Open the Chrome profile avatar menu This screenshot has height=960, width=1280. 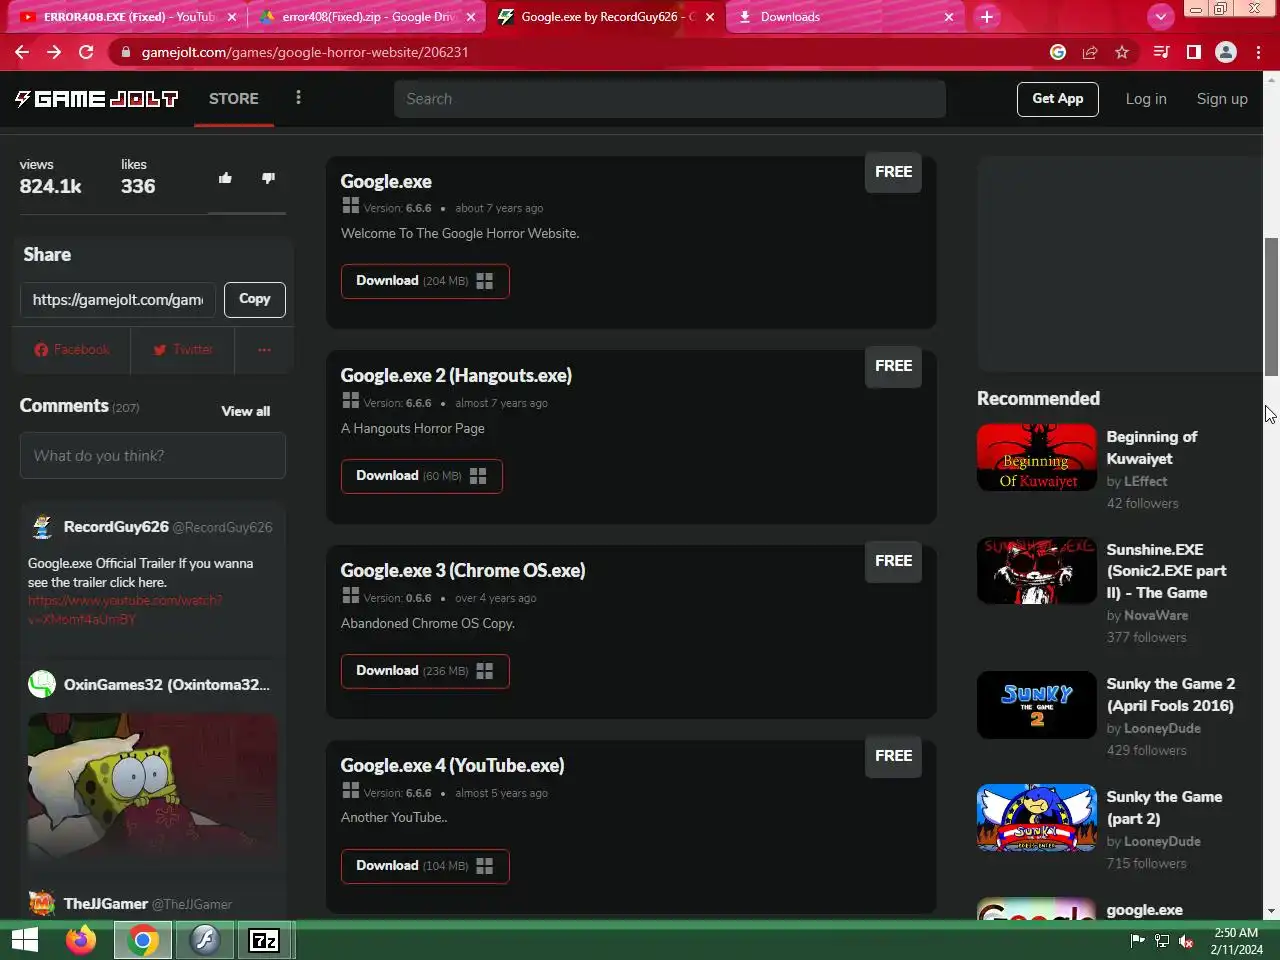tap(1226, 52)
